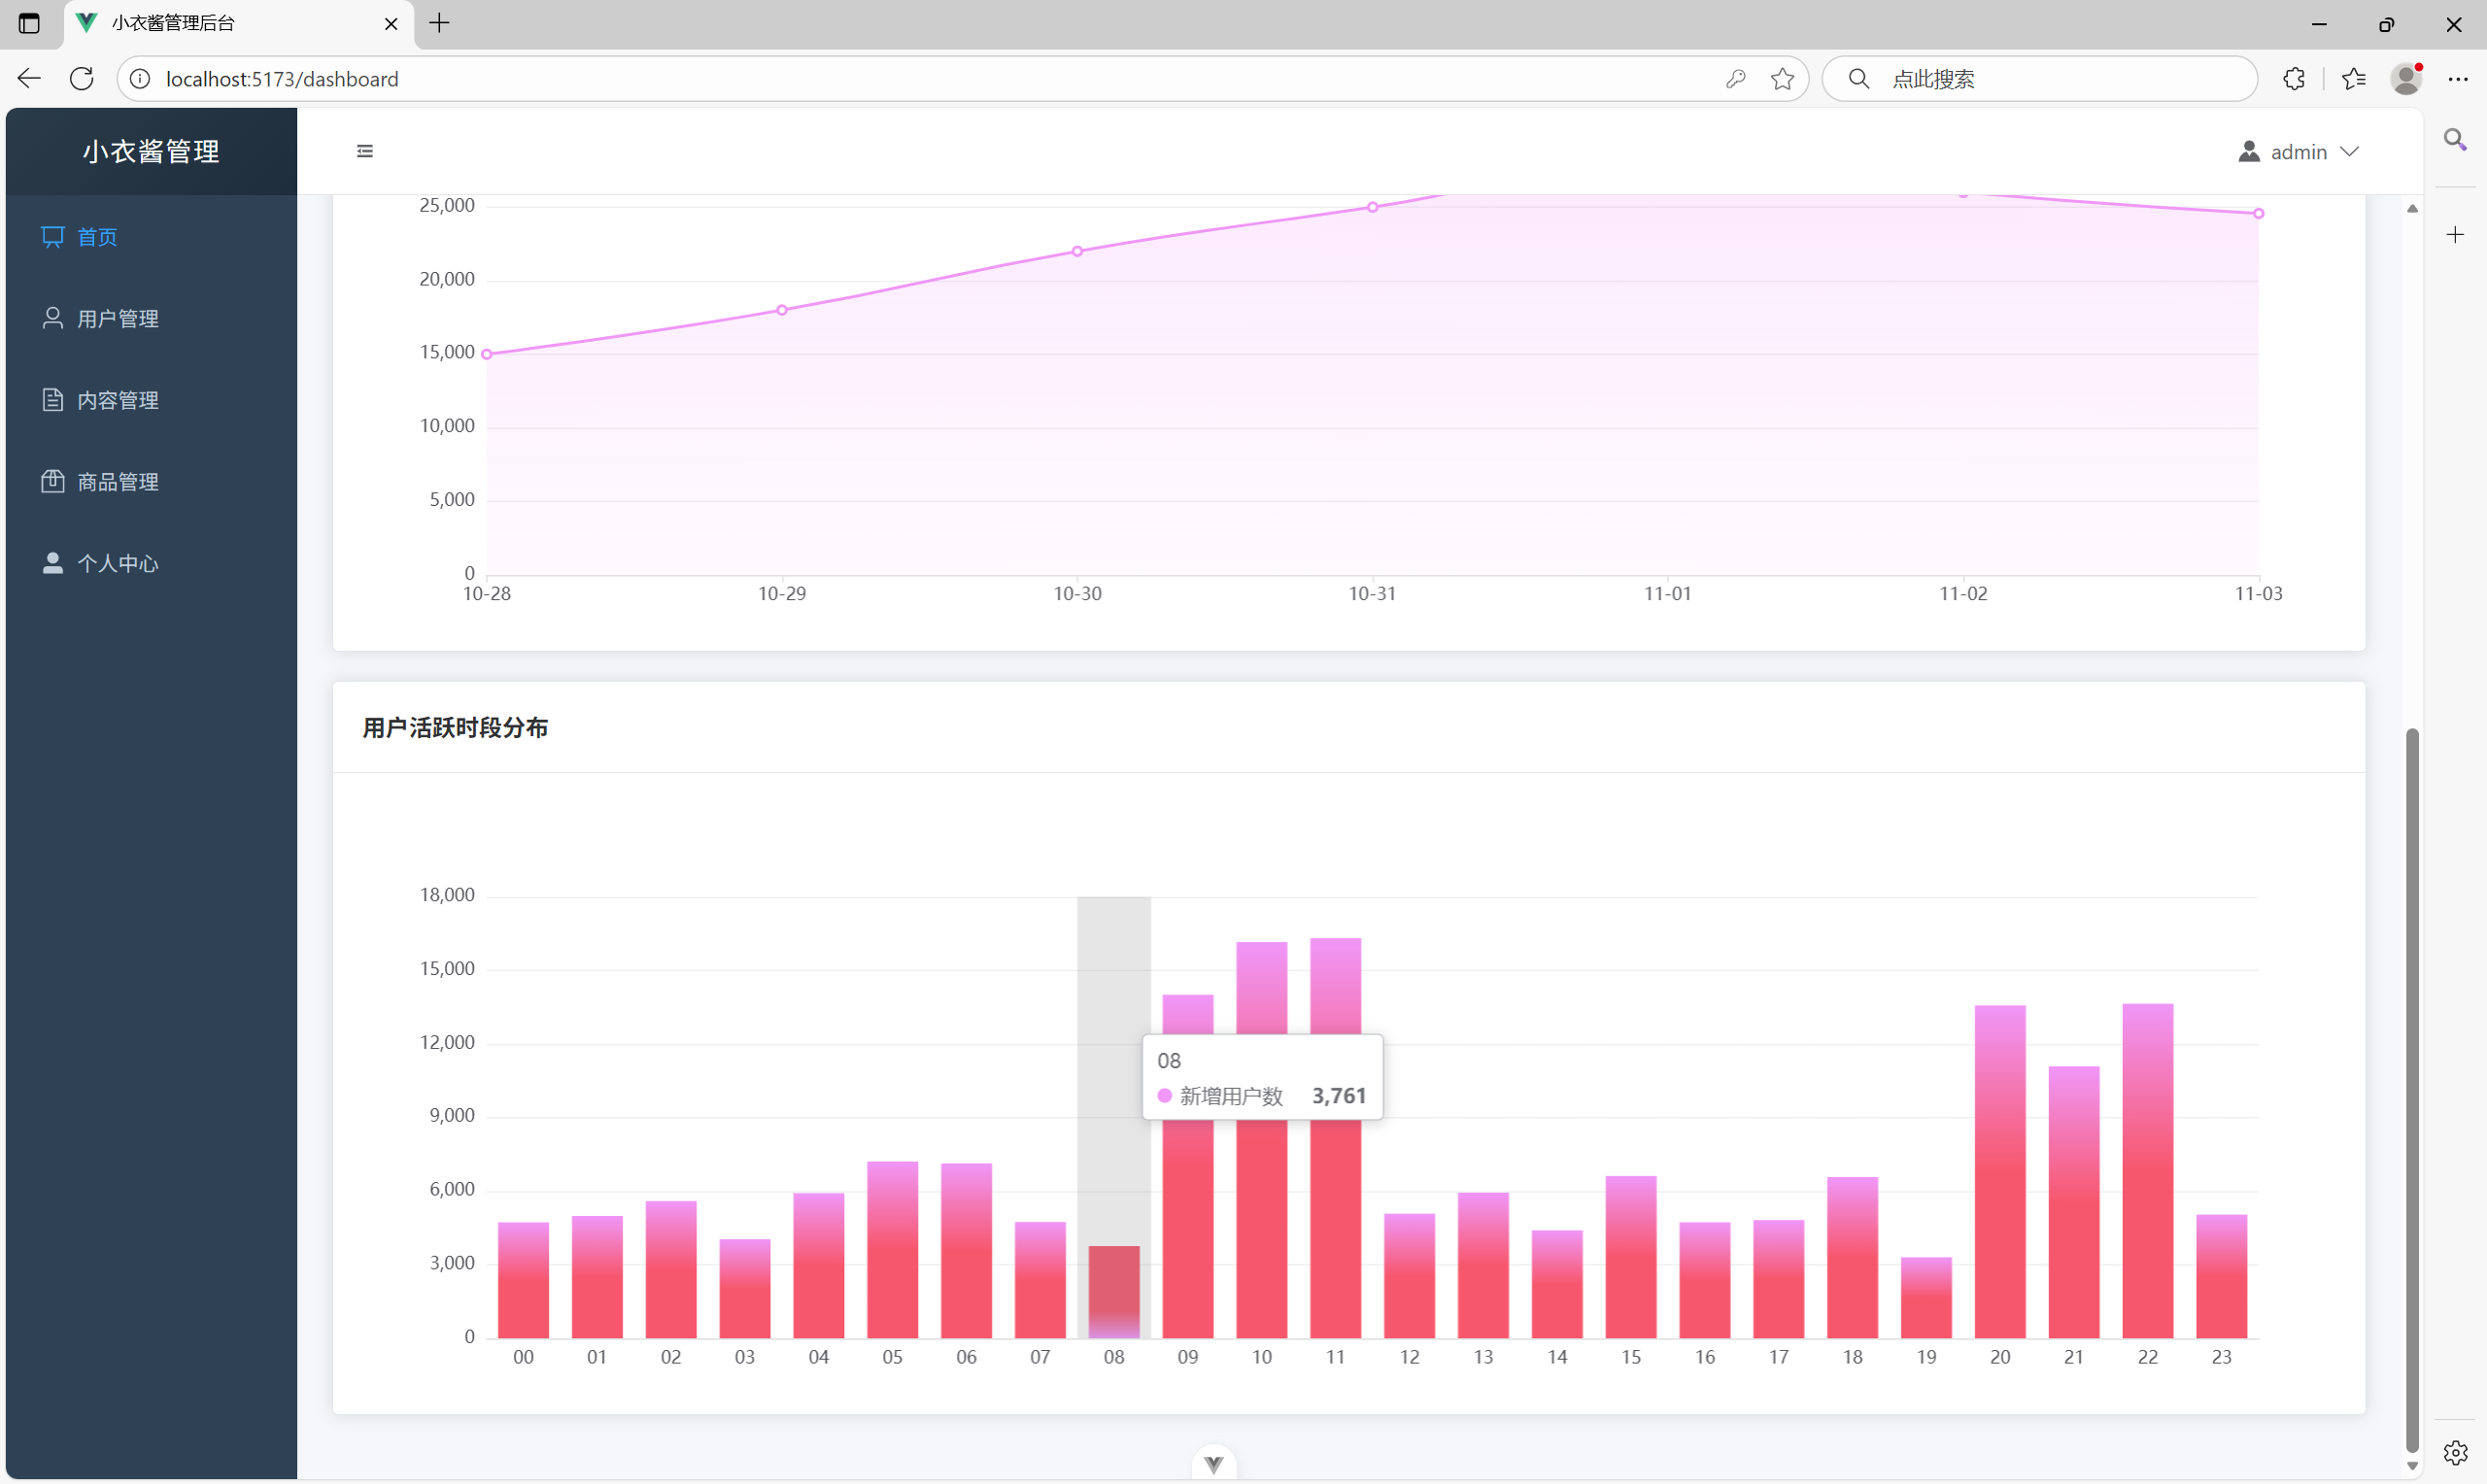
Task: Bookmark page with the star icon
Action: click(x=1782, y=78)
